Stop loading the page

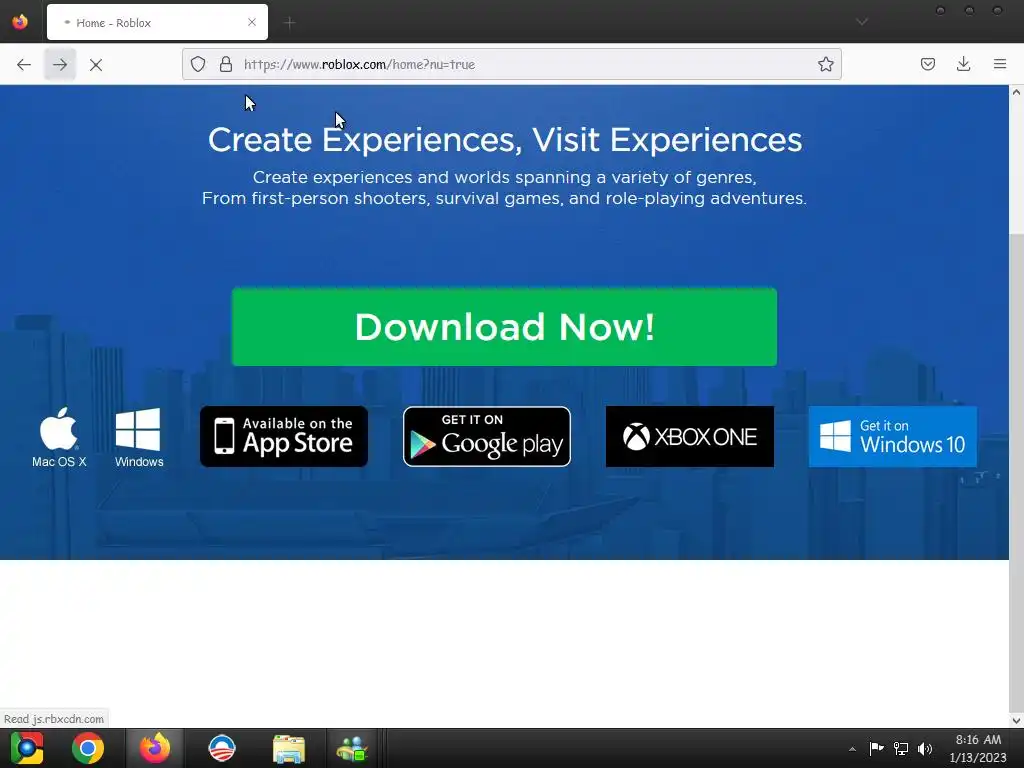coord(96,65)
